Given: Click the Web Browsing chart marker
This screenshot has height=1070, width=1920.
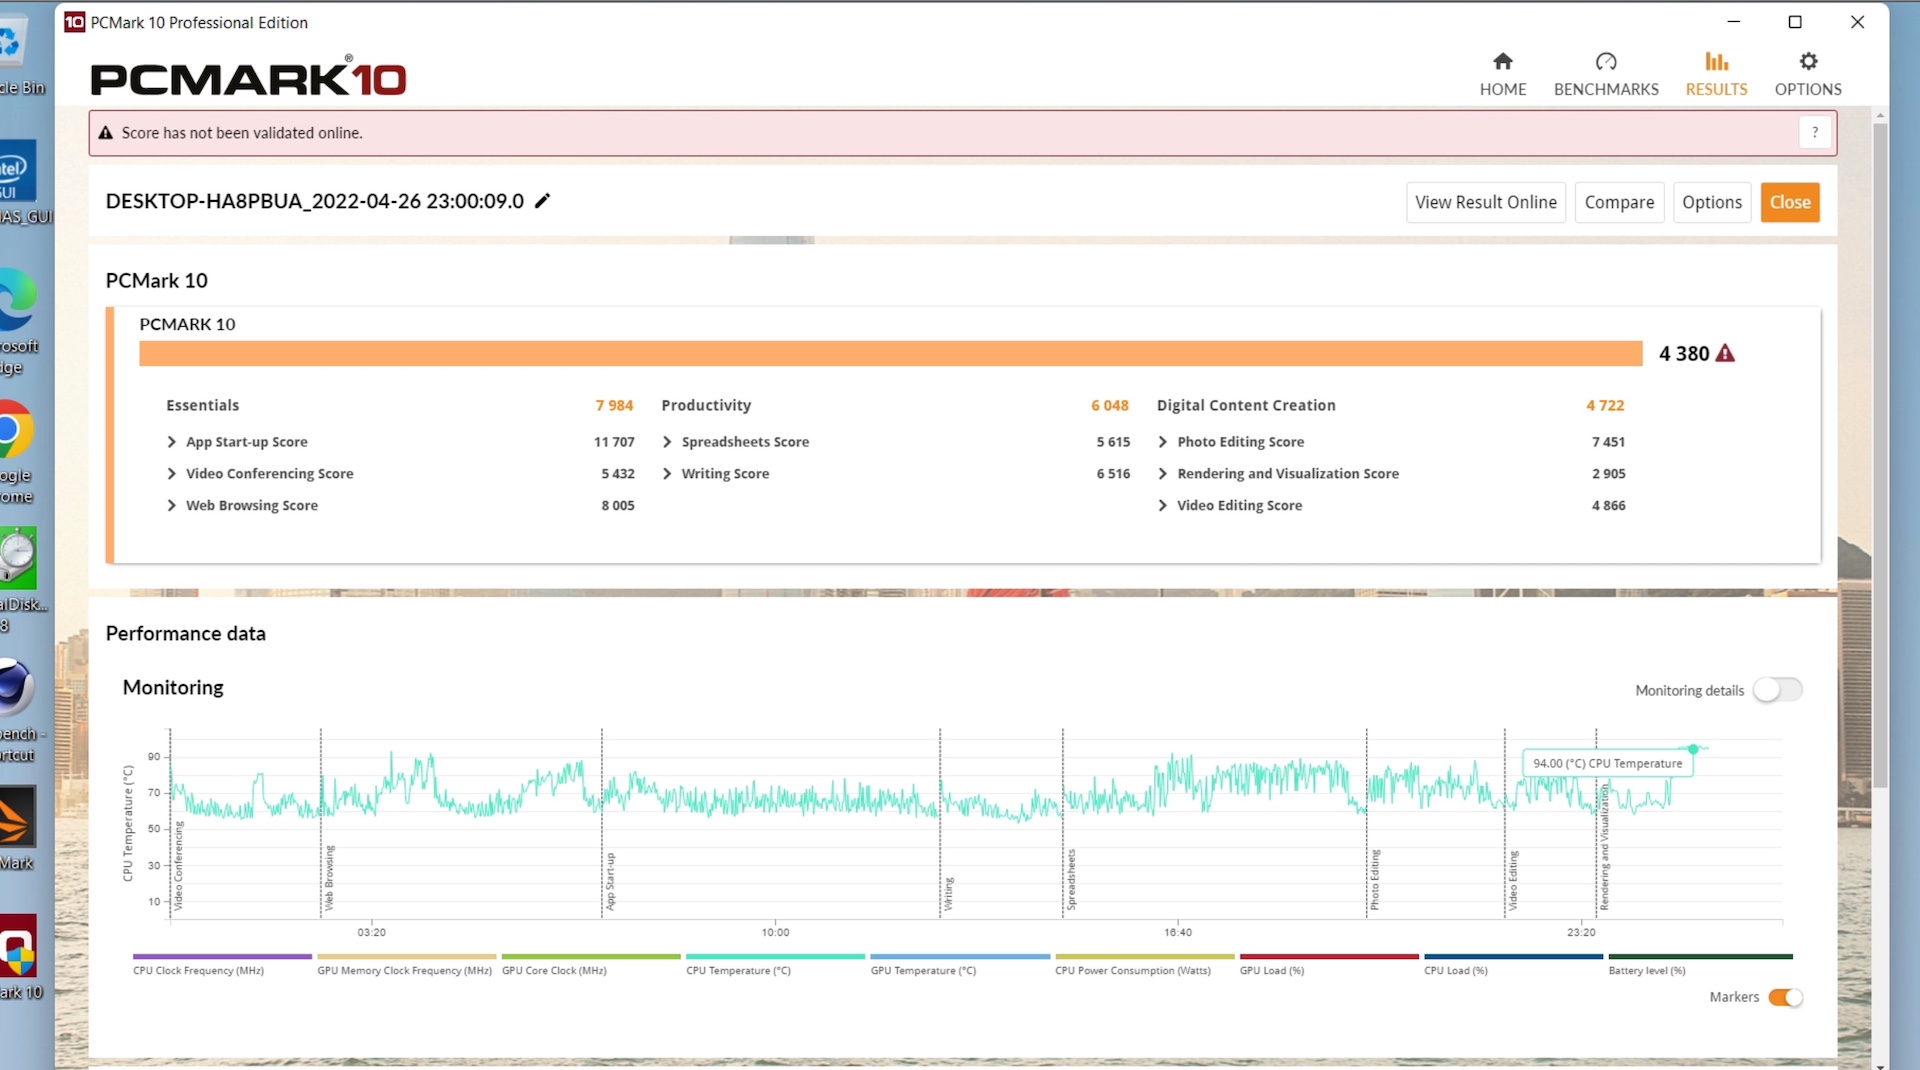Looking at the screenshot, I should (x=330, y=878).
